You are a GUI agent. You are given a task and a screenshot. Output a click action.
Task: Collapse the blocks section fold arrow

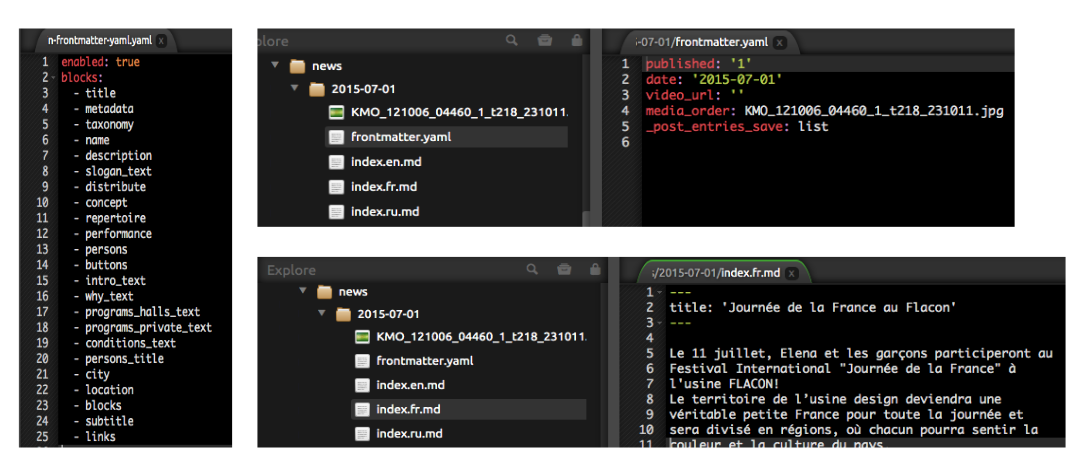(x=55, y=78)
